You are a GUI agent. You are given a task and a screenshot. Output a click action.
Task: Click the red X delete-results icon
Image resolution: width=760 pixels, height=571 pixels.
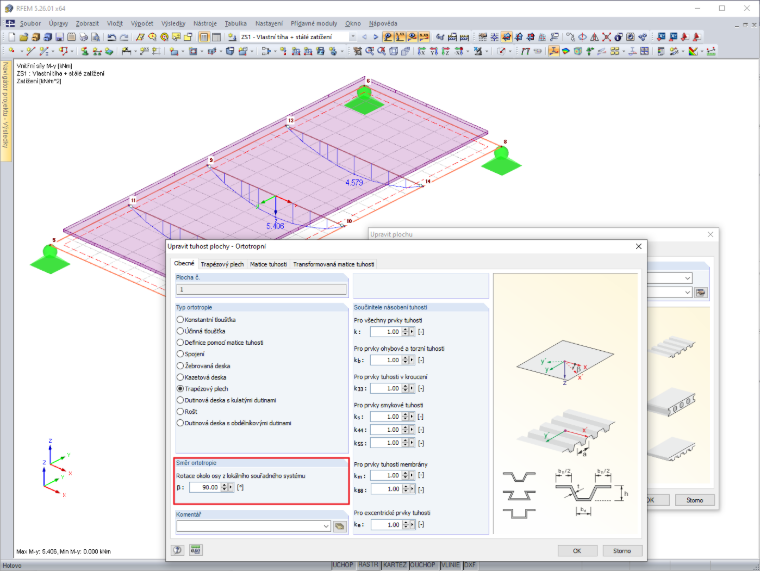[606, 37]
